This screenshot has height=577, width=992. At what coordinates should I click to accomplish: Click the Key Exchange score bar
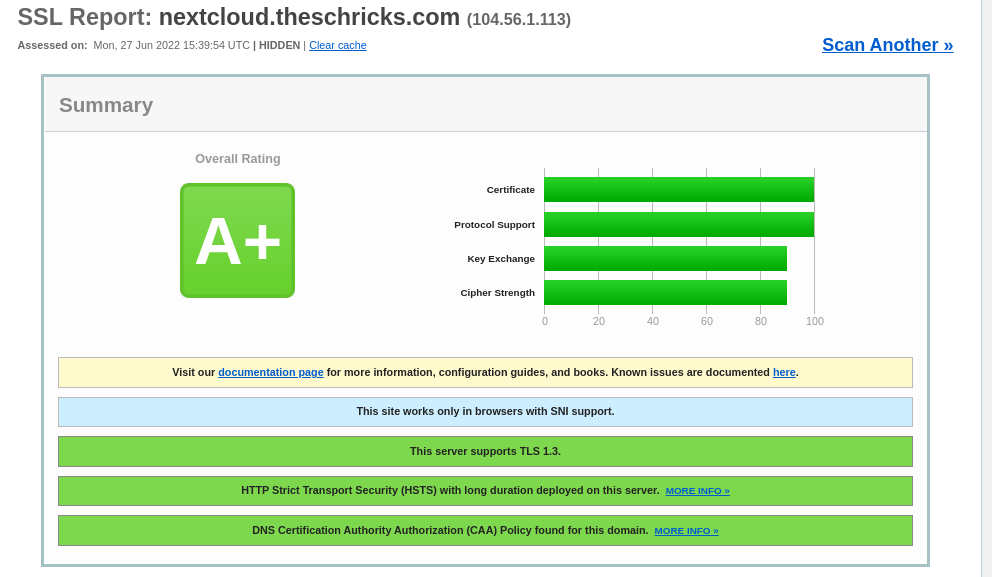click(x=665, y=258)
